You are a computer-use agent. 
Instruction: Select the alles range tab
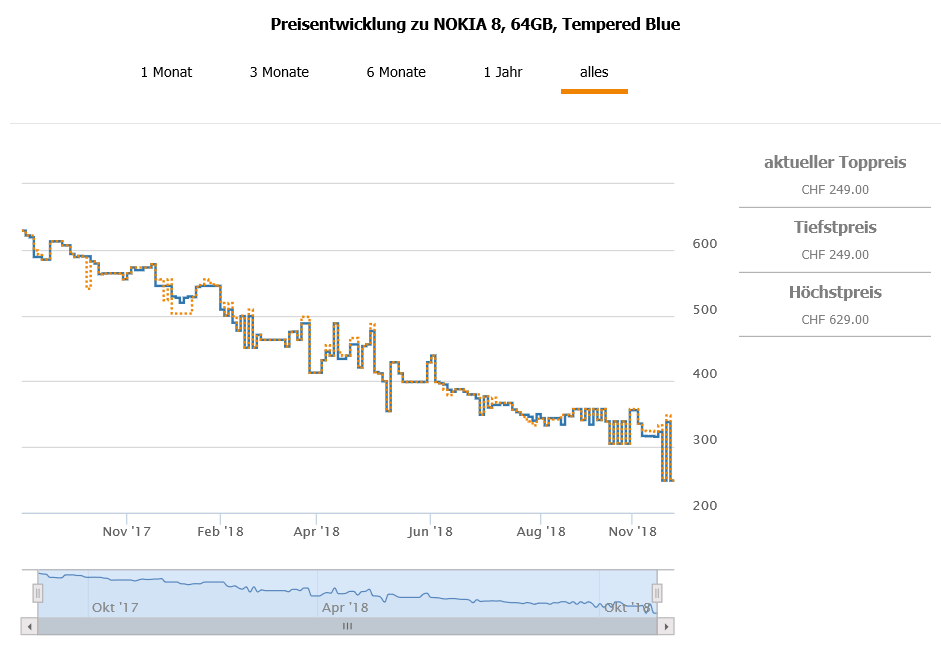click(x=594, y=72)
